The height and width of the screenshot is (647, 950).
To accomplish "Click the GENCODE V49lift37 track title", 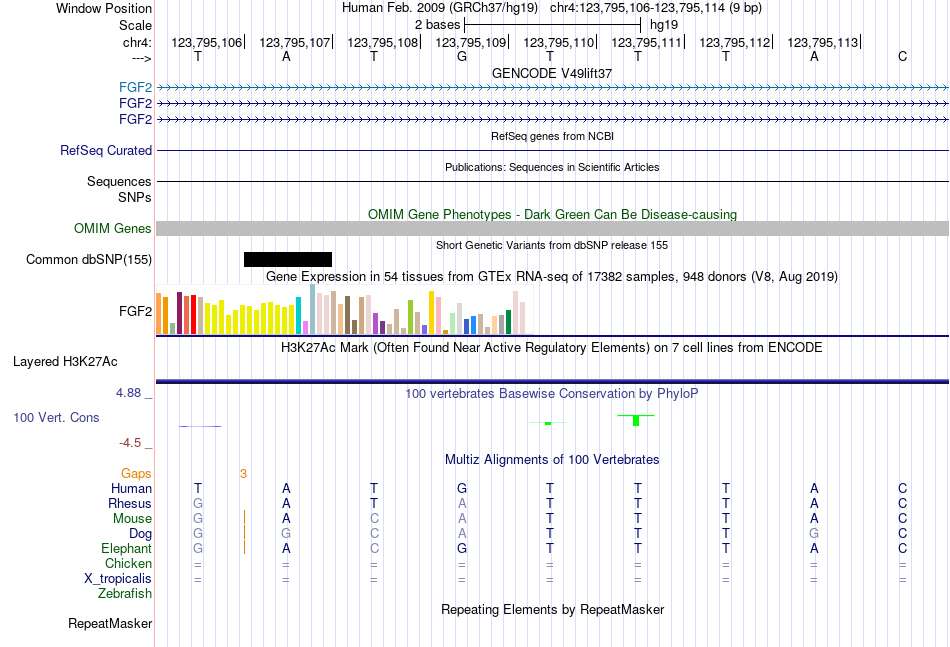I will 552,73.
